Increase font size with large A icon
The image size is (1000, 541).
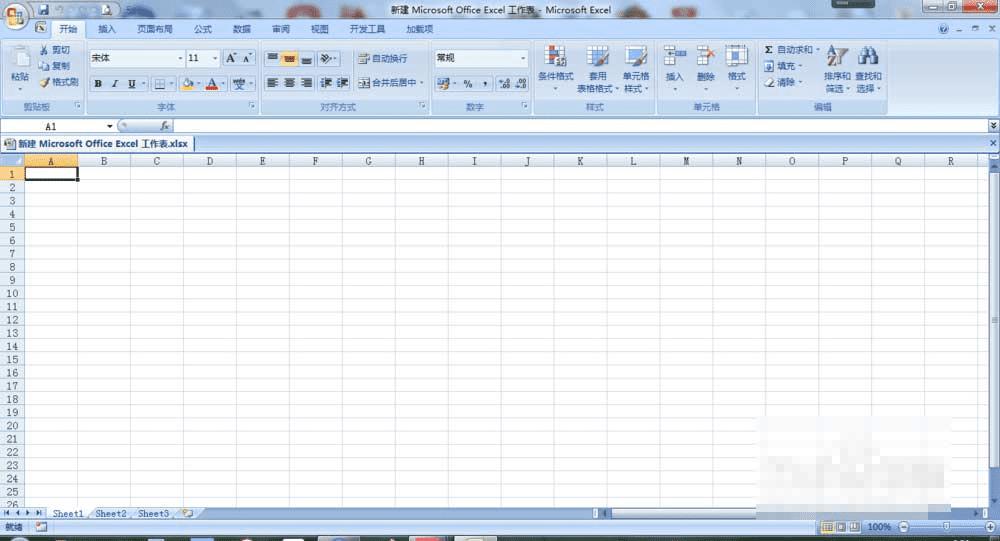point(231,58)
